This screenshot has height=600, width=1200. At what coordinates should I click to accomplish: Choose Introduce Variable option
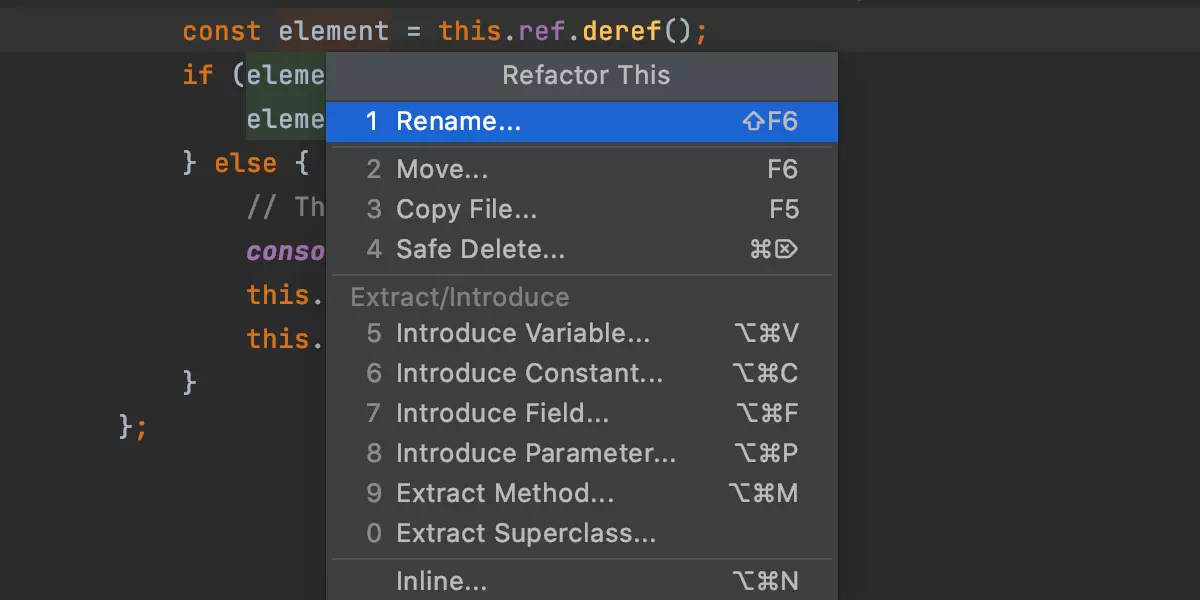521,333
